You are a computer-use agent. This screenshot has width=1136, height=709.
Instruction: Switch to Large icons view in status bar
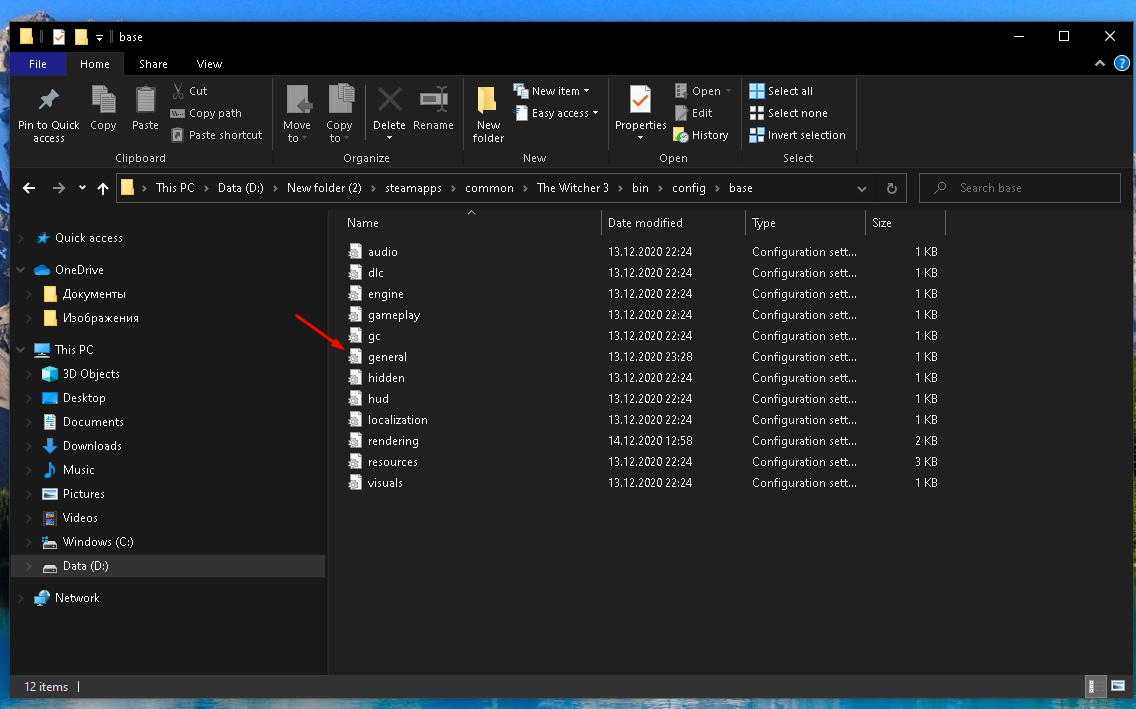1118,686
